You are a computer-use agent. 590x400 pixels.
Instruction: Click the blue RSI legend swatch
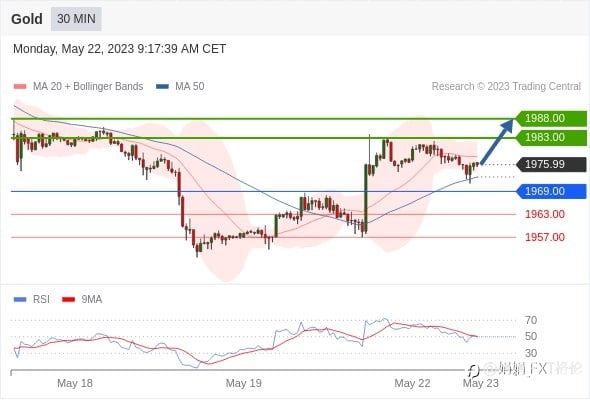20,300
